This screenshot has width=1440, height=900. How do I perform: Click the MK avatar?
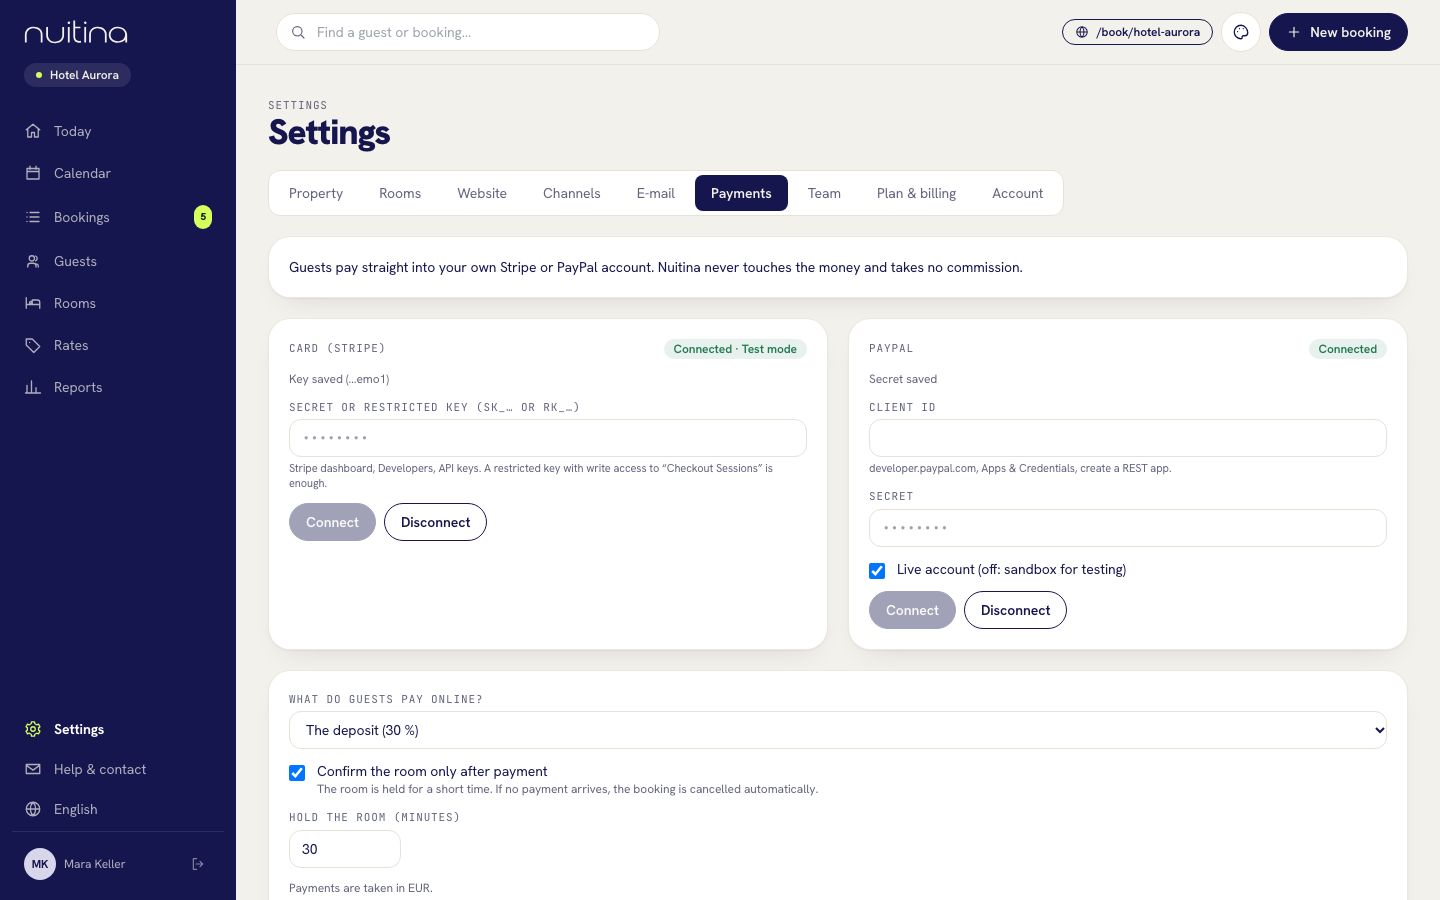[x=40, y=864]
